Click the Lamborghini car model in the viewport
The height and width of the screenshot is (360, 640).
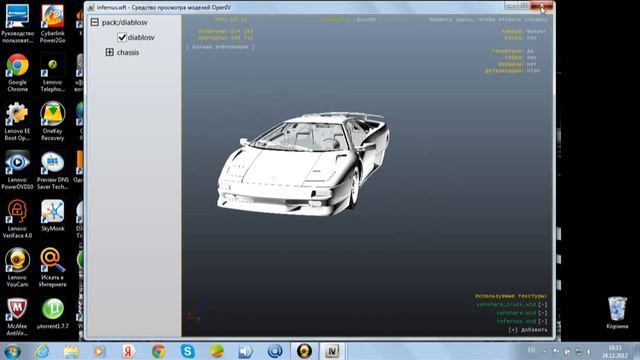[x=303, y=164]
